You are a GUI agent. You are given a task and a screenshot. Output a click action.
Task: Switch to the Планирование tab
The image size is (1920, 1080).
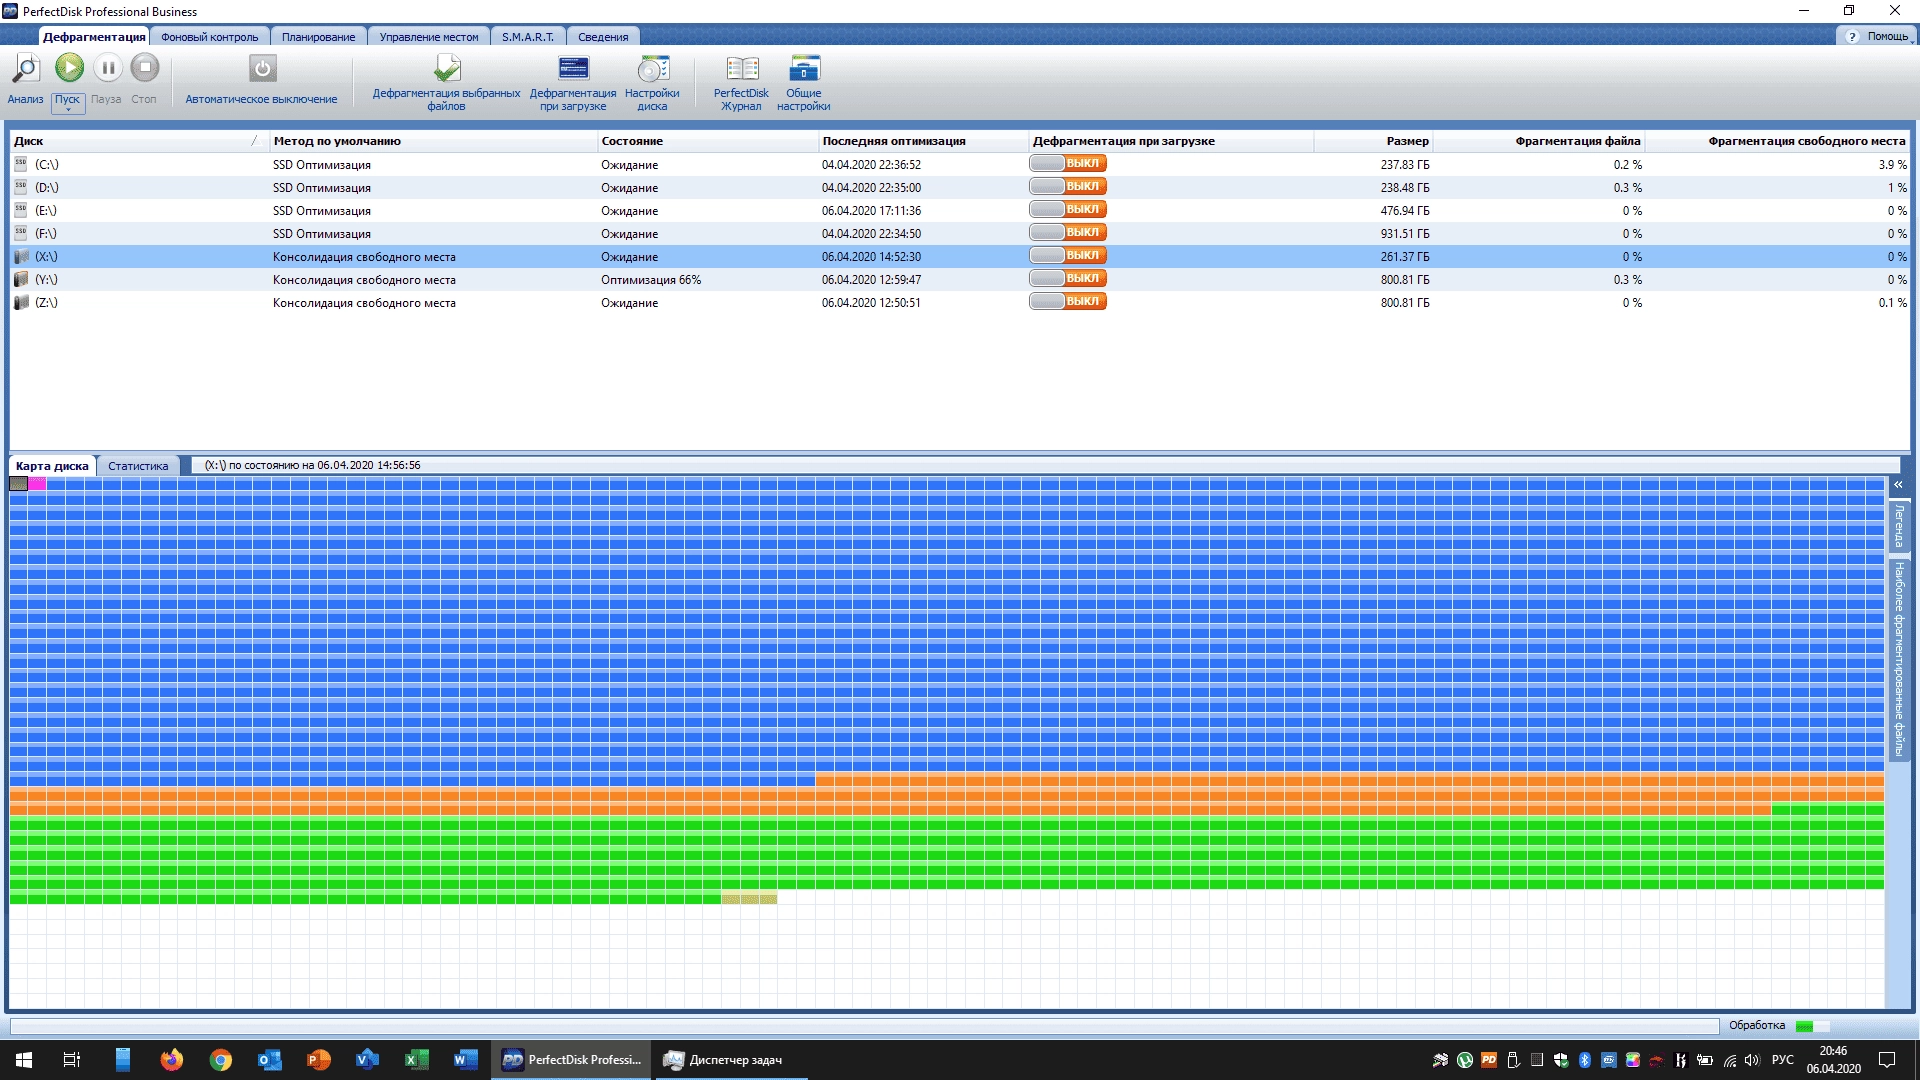point(318,37)
